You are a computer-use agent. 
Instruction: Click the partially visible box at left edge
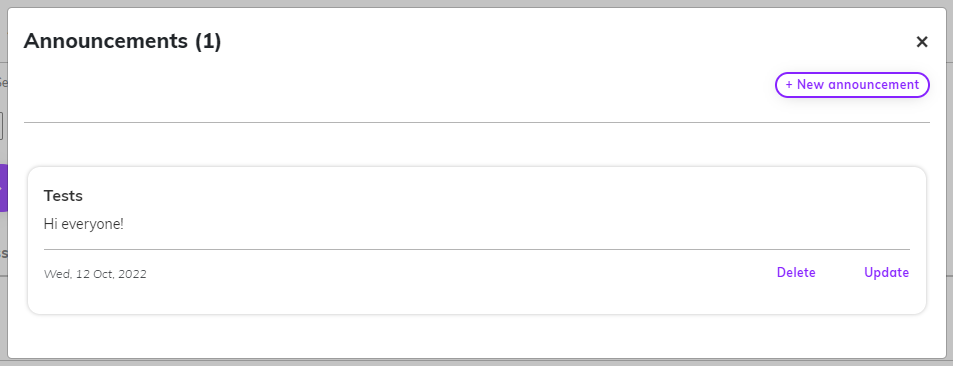pos(2,126)
